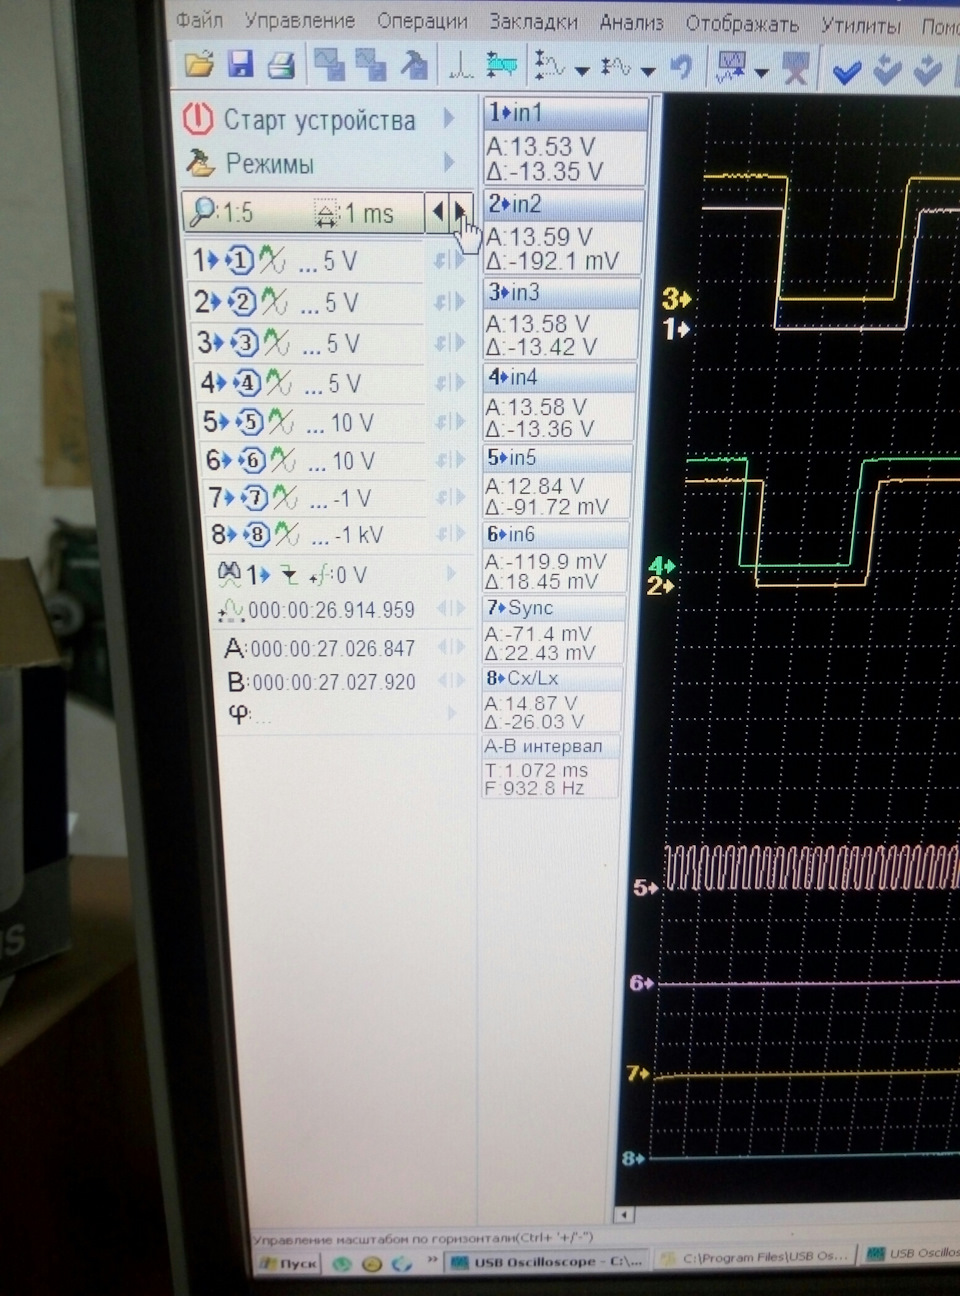Click the monitor with red X icon
This screenshot has height=1296, width=960.
[x=796, y=70]
